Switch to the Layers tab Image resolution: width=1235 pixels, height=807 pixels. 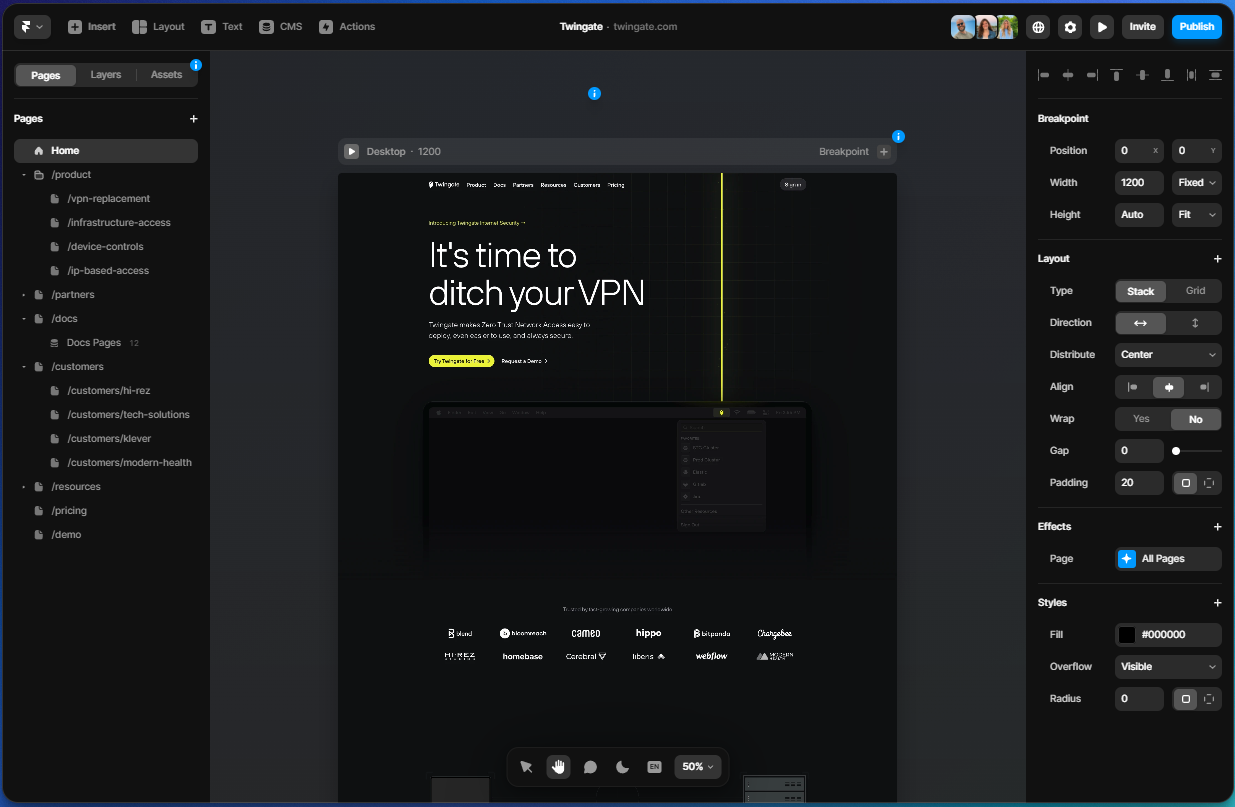coord(105,74)
